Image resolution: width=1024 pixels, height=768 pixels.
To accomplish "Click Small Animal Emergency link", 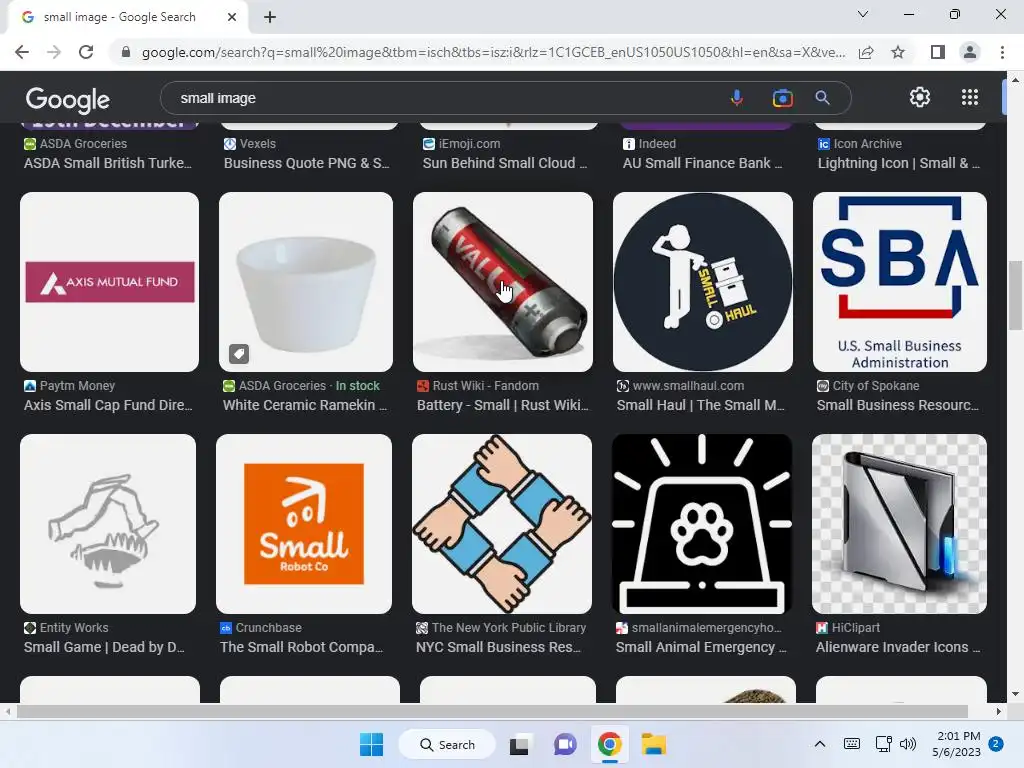I will [701, 647].
